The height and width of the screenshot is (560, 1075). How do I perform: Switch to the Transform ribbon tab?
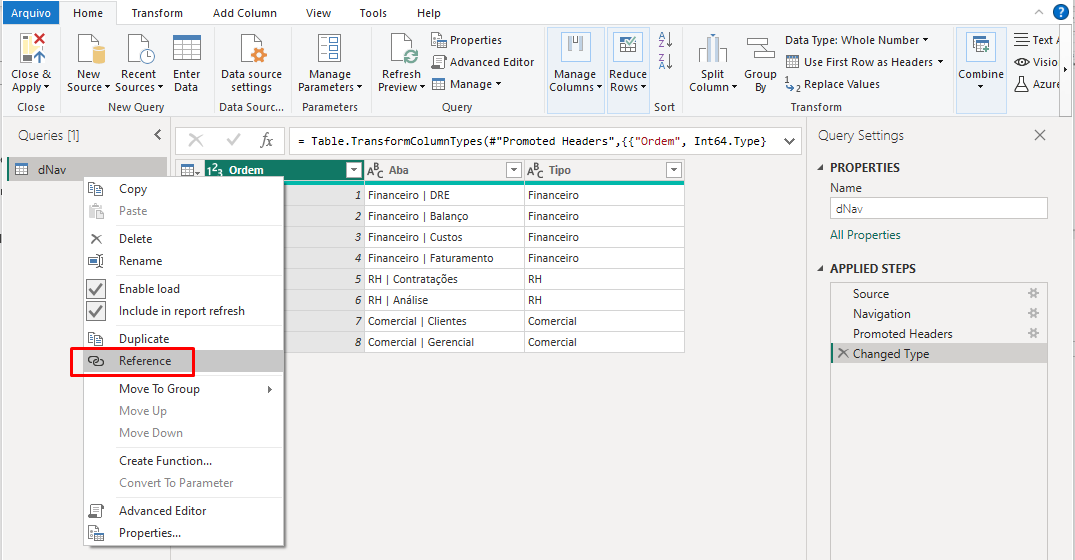coord(157,13)
